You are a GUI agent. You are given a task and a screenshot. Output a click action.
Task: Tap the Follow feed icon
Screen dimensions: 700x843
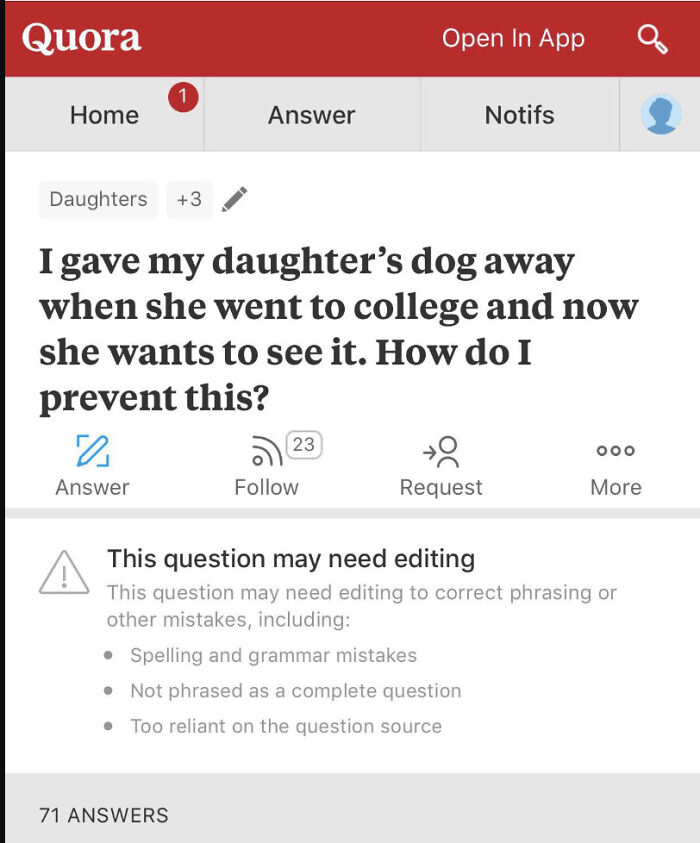pos(267,451)
